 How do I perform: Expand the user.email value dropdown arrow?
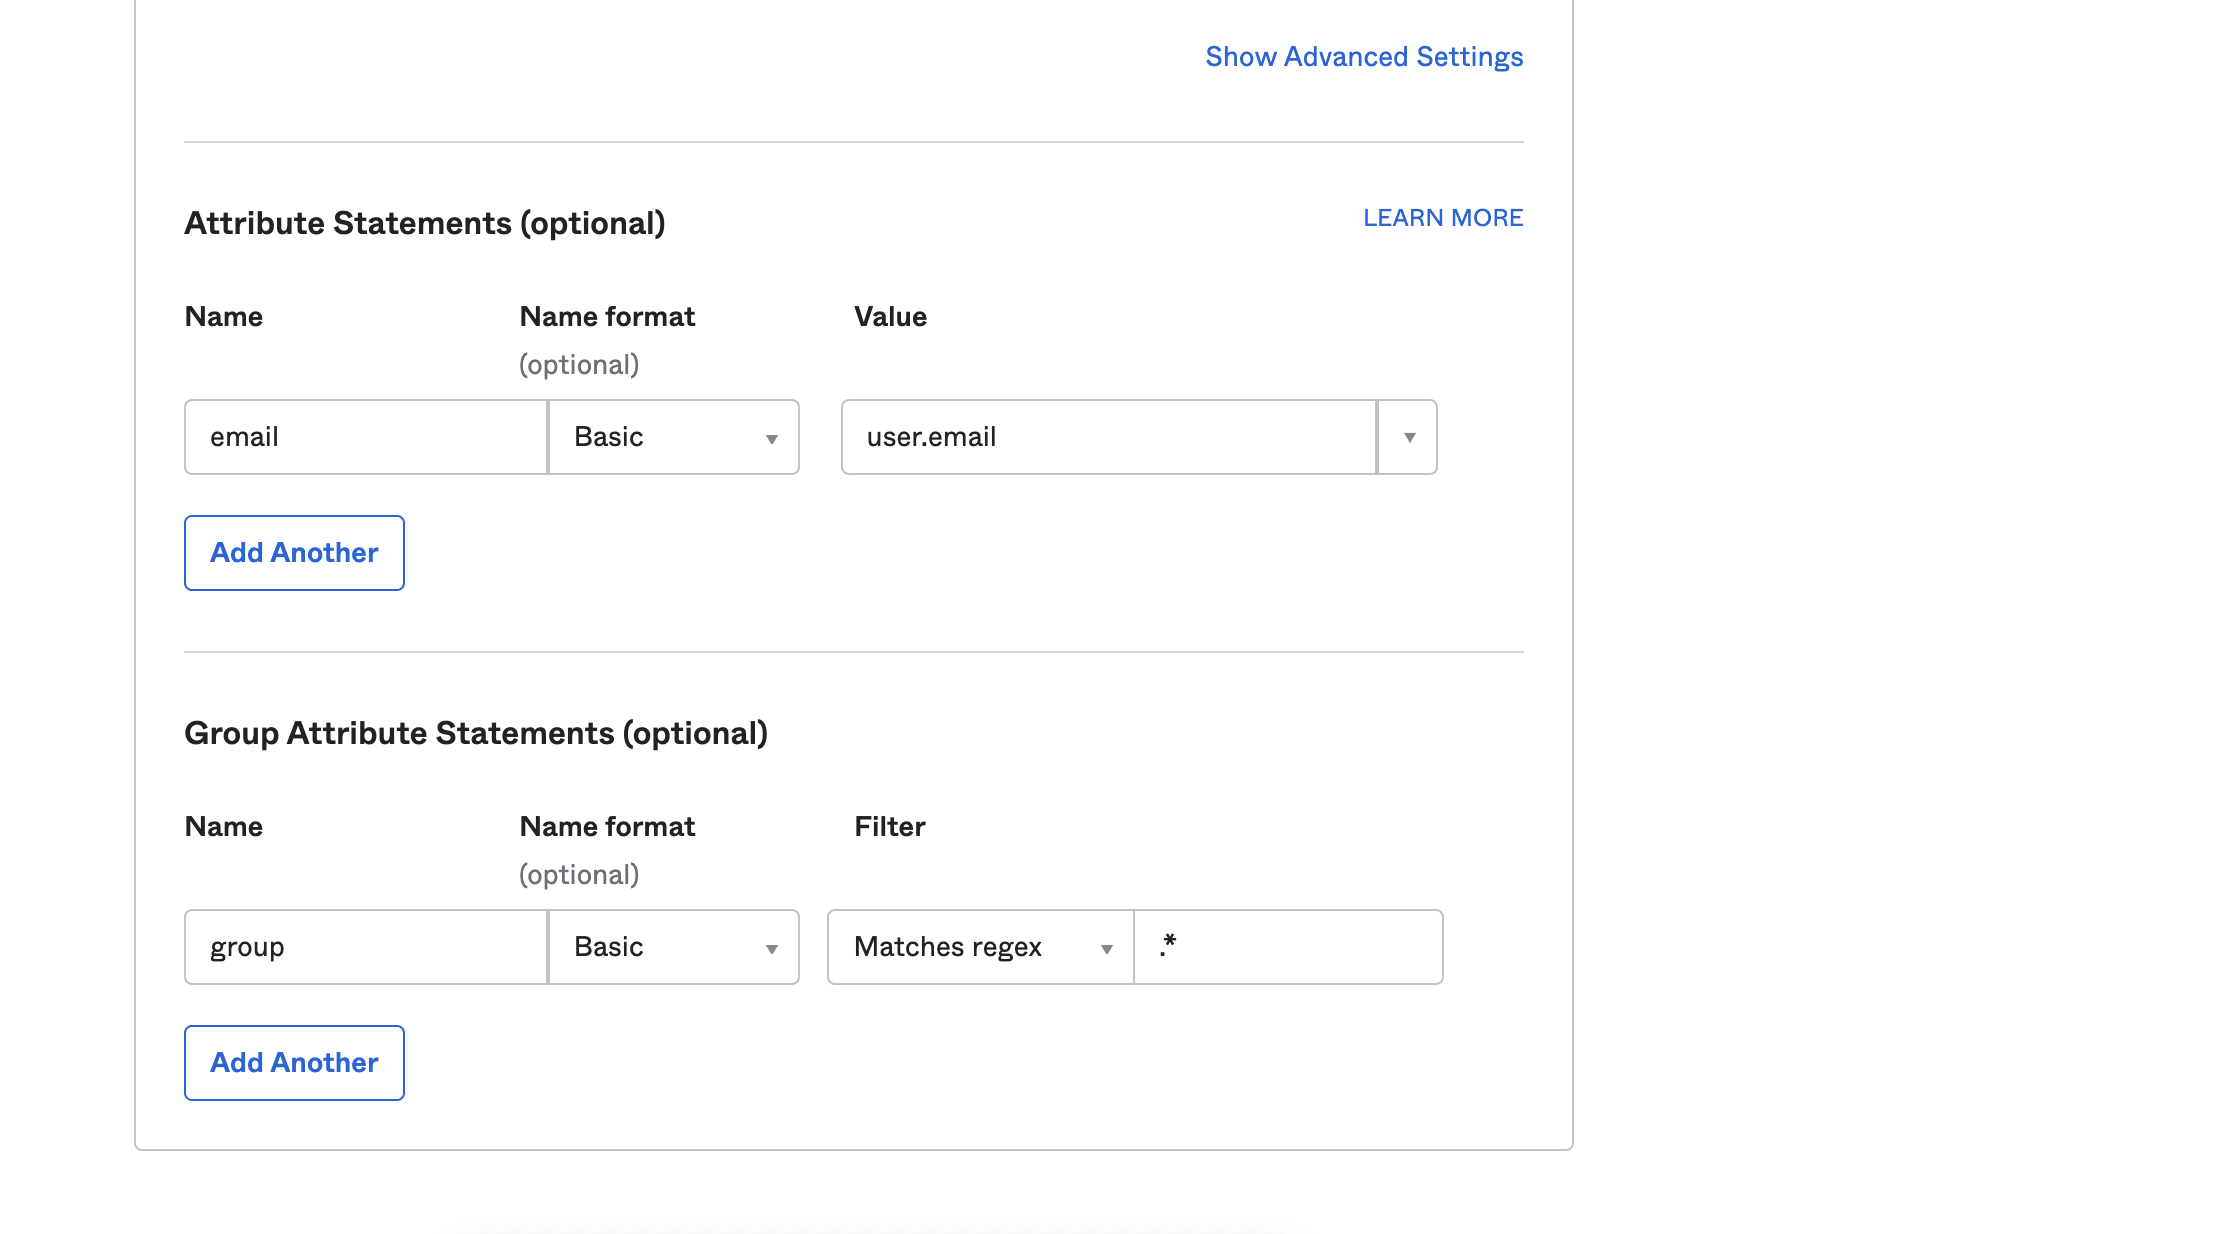click(1408, 437)
